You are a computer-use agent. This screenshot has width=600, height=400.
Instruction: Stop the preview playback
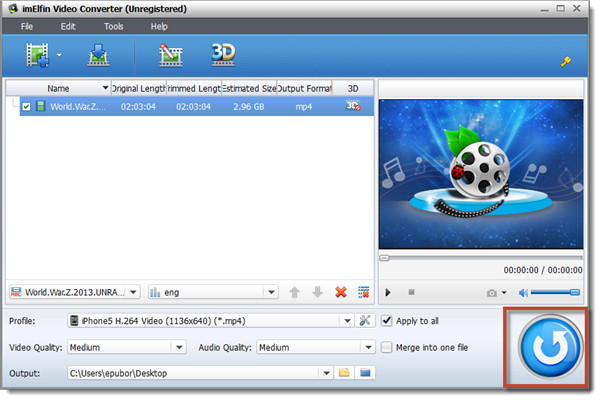coord(411,292)
